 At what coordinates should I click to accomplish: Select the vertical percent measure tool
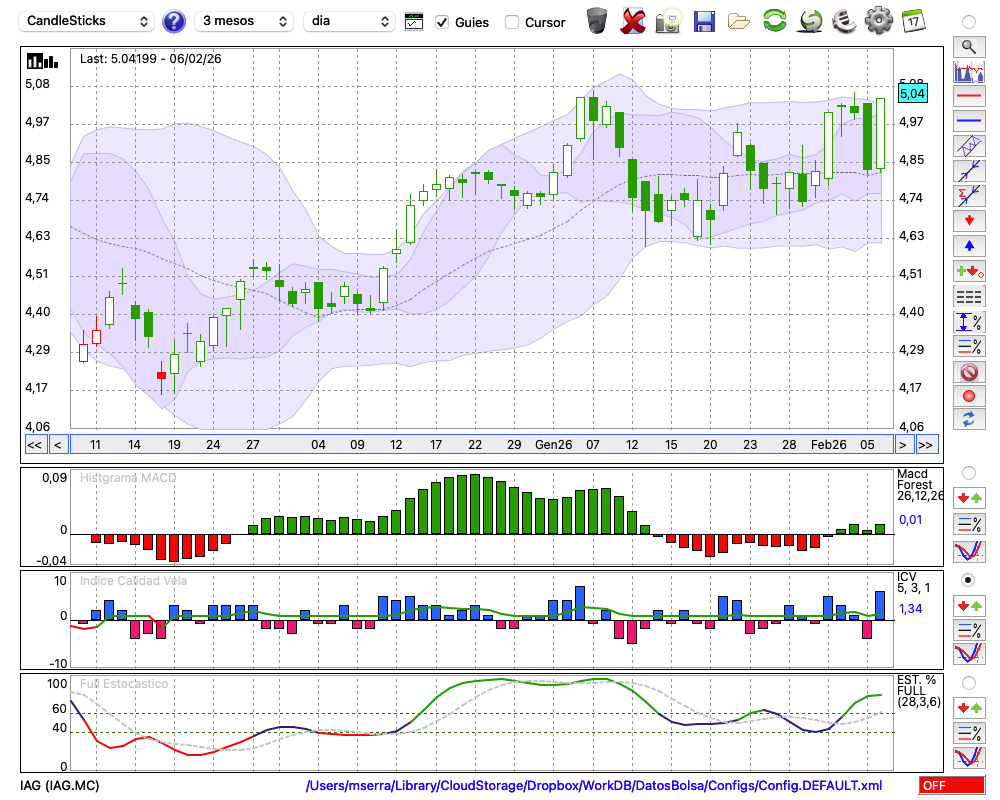point(969,322)
